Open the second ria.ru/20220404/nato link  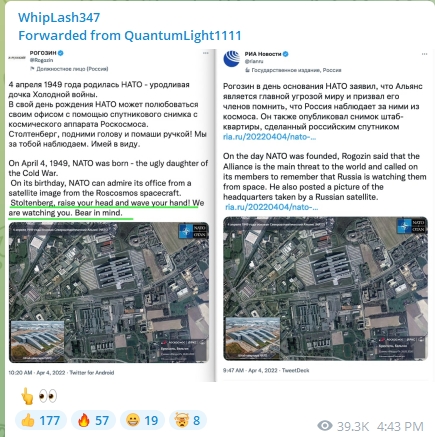click(x=272, y=207)
